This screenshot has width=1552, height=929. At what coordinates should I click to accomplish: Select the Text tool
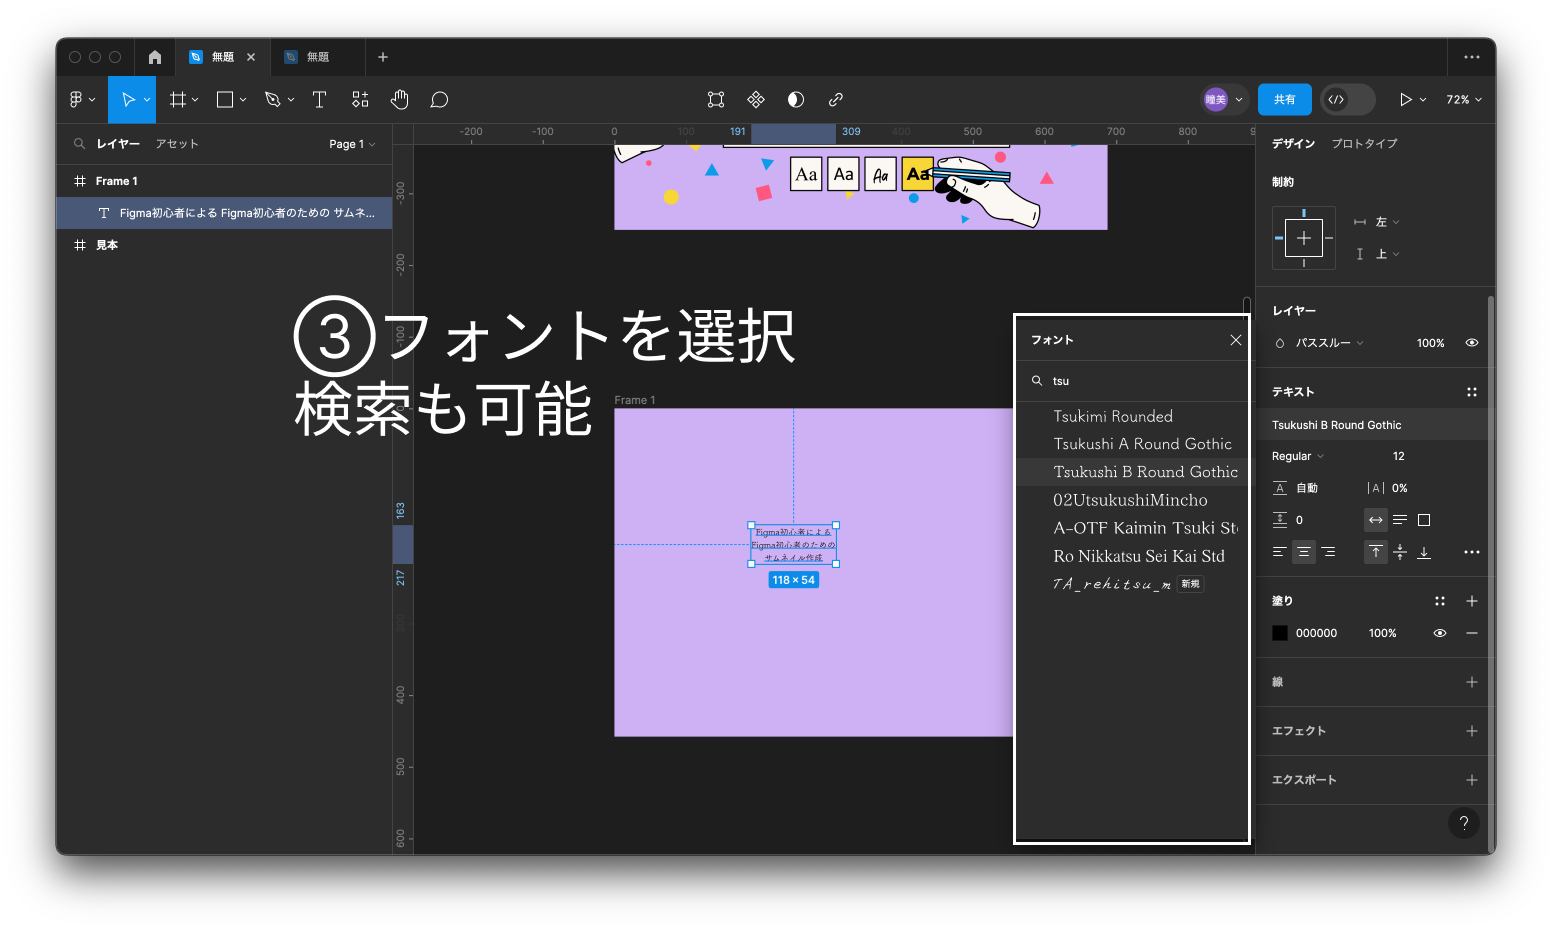tap(319, 100)
